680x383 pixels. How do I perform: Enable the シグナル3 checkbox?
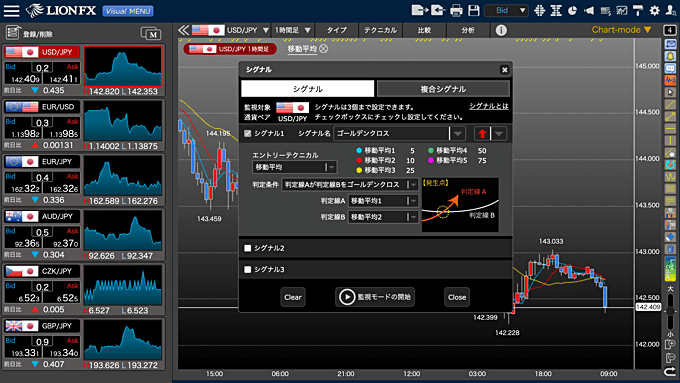point(248,269)
